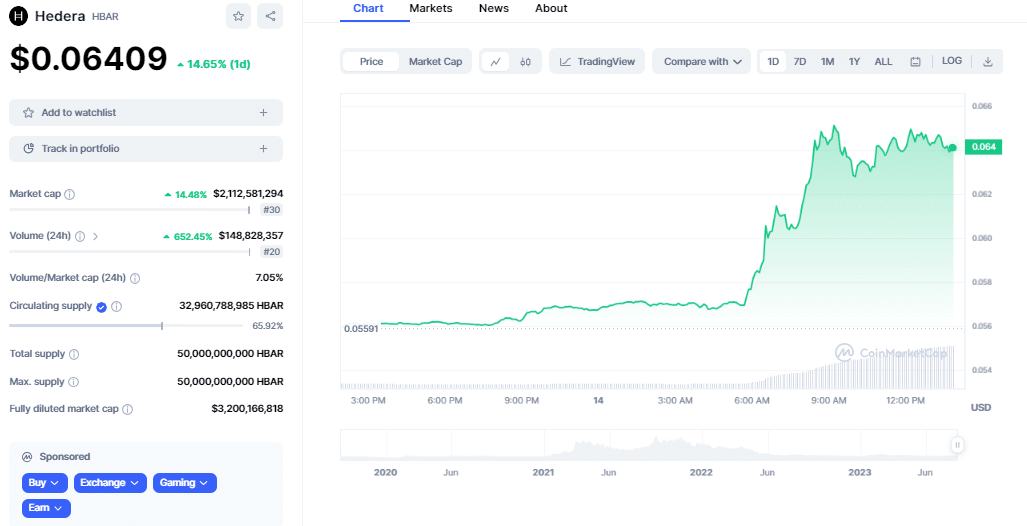
Task: Select ALL time range
Action: 884,62
